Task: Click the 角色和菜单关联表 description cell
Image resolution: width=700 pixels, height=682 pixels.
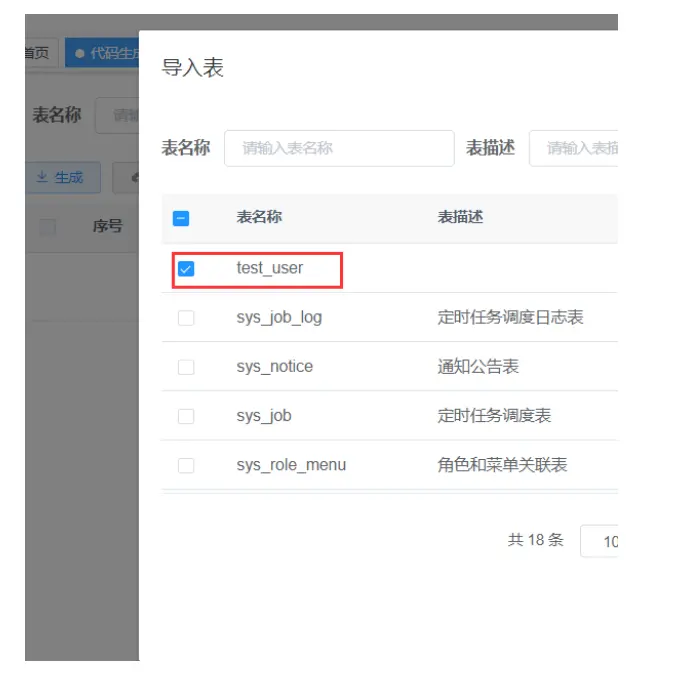Action: pos(502,465)
